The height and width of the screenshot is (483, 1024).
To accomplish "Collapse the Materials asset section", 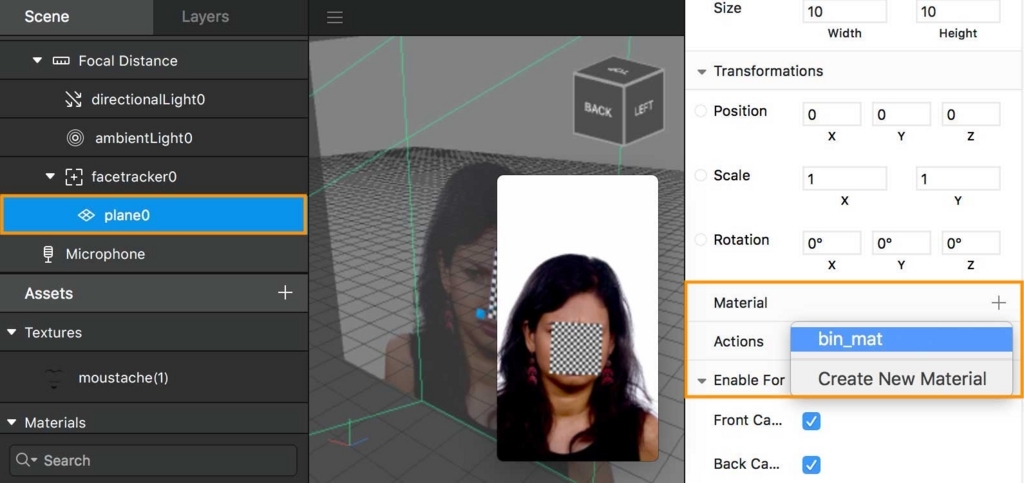I will 11,423.
